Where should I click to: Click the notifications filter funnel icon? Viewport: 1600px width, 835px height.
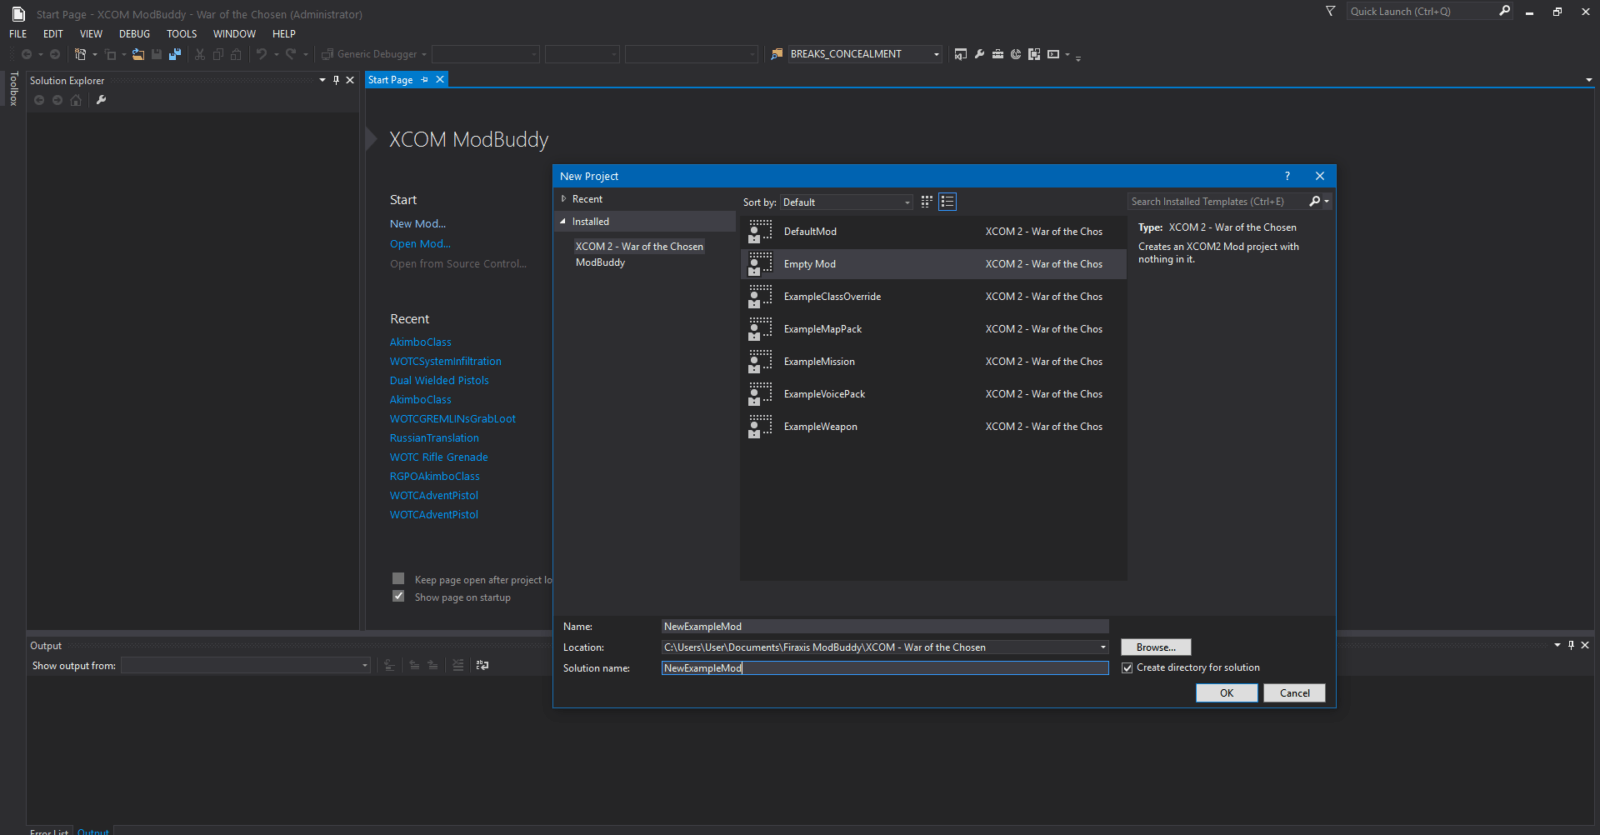pos(1330,11)
